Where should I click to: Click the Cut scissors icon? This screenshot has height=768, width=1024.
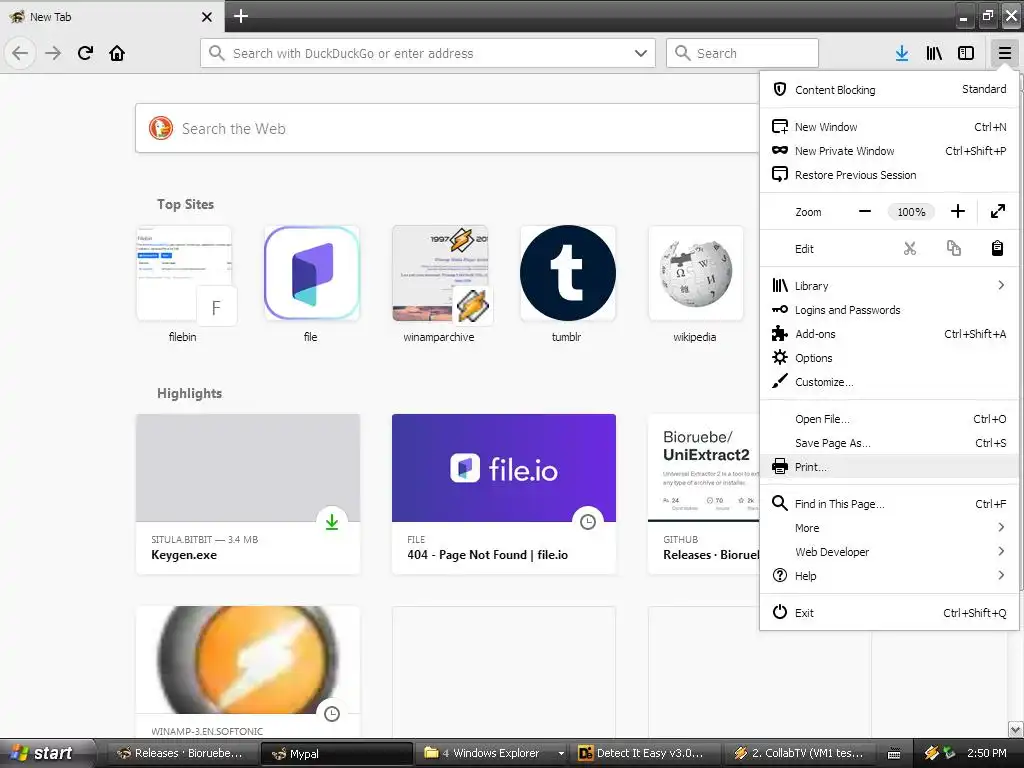pos(910,248)
